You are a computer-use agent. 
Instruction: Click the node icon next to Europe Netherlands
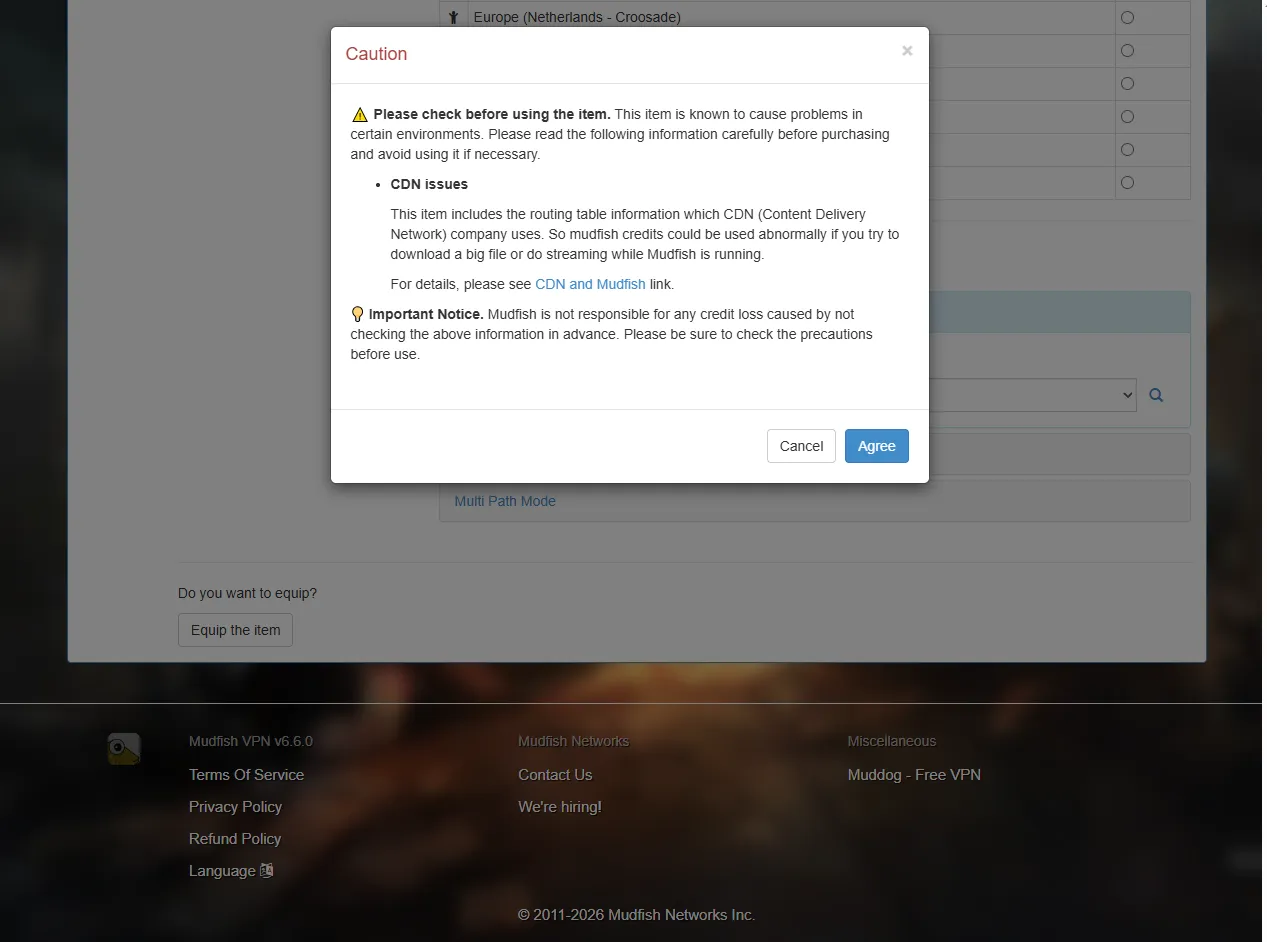click(x=454, y=17)
